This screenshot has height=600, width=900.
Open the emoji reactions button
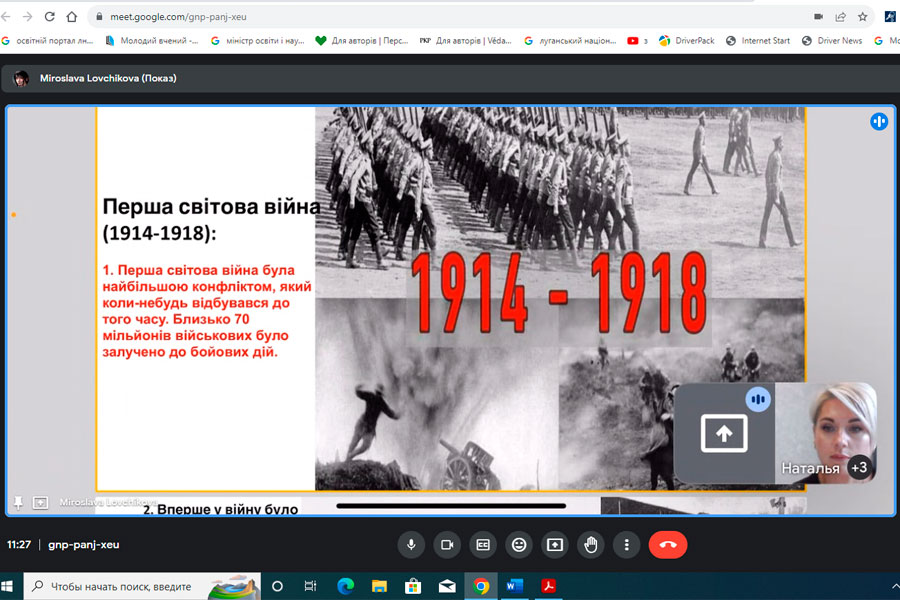point(518,545)
